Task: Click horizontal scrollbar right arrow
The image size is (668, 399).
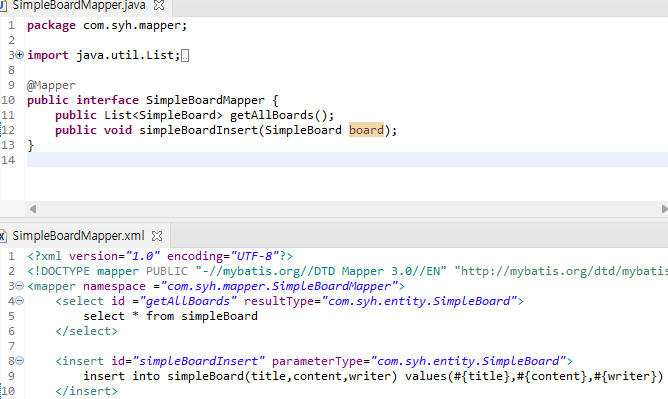Action: [x=664, y=209]
